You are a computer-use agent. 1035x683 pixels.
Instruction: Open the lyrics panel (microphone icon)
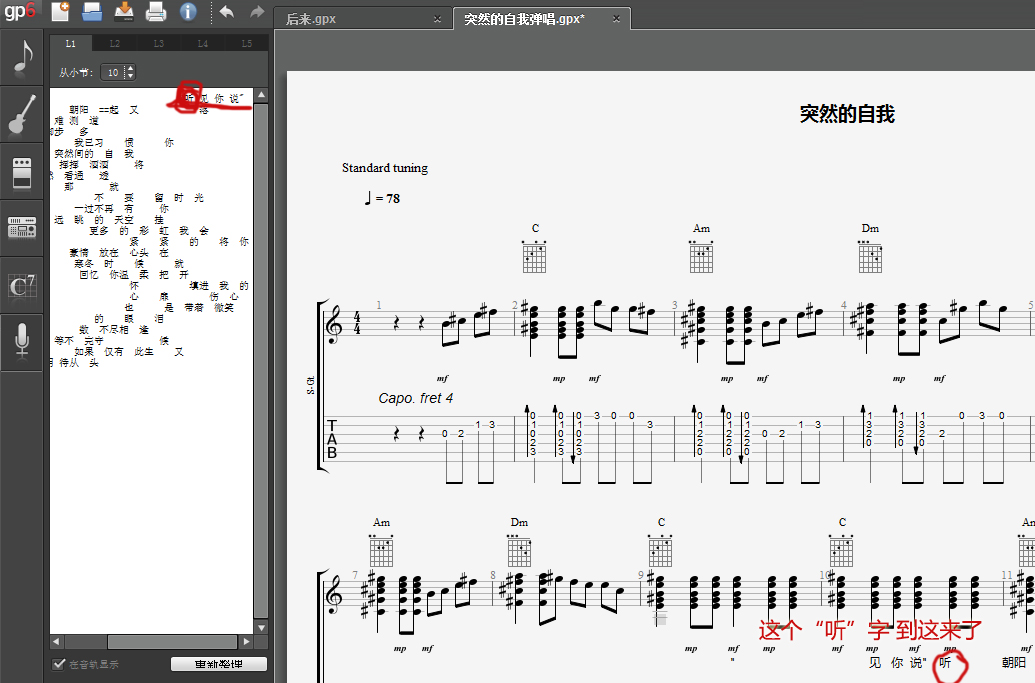pos(21,342)
